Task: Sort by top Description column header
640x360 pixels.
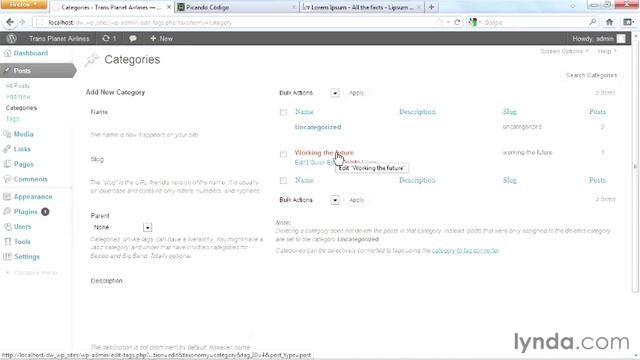Action: pos(417,112)
